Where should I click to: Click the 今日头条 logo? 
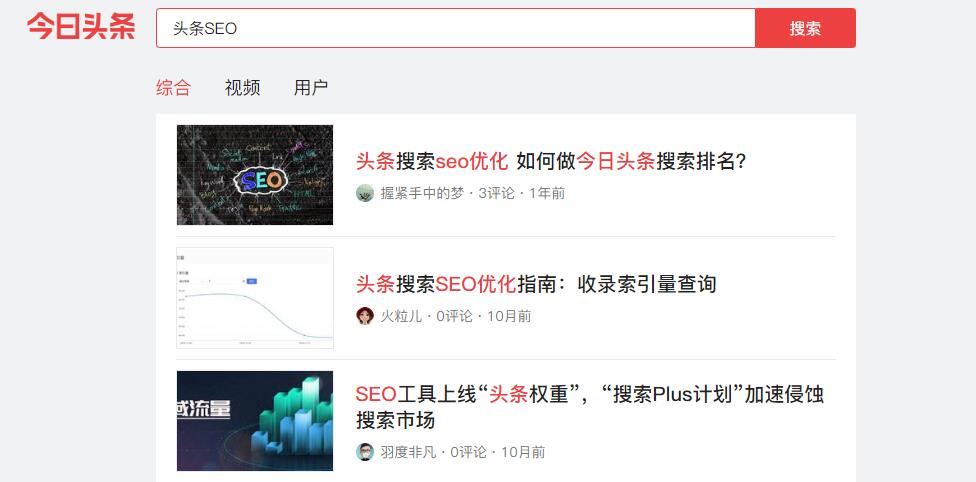point(81,27)
